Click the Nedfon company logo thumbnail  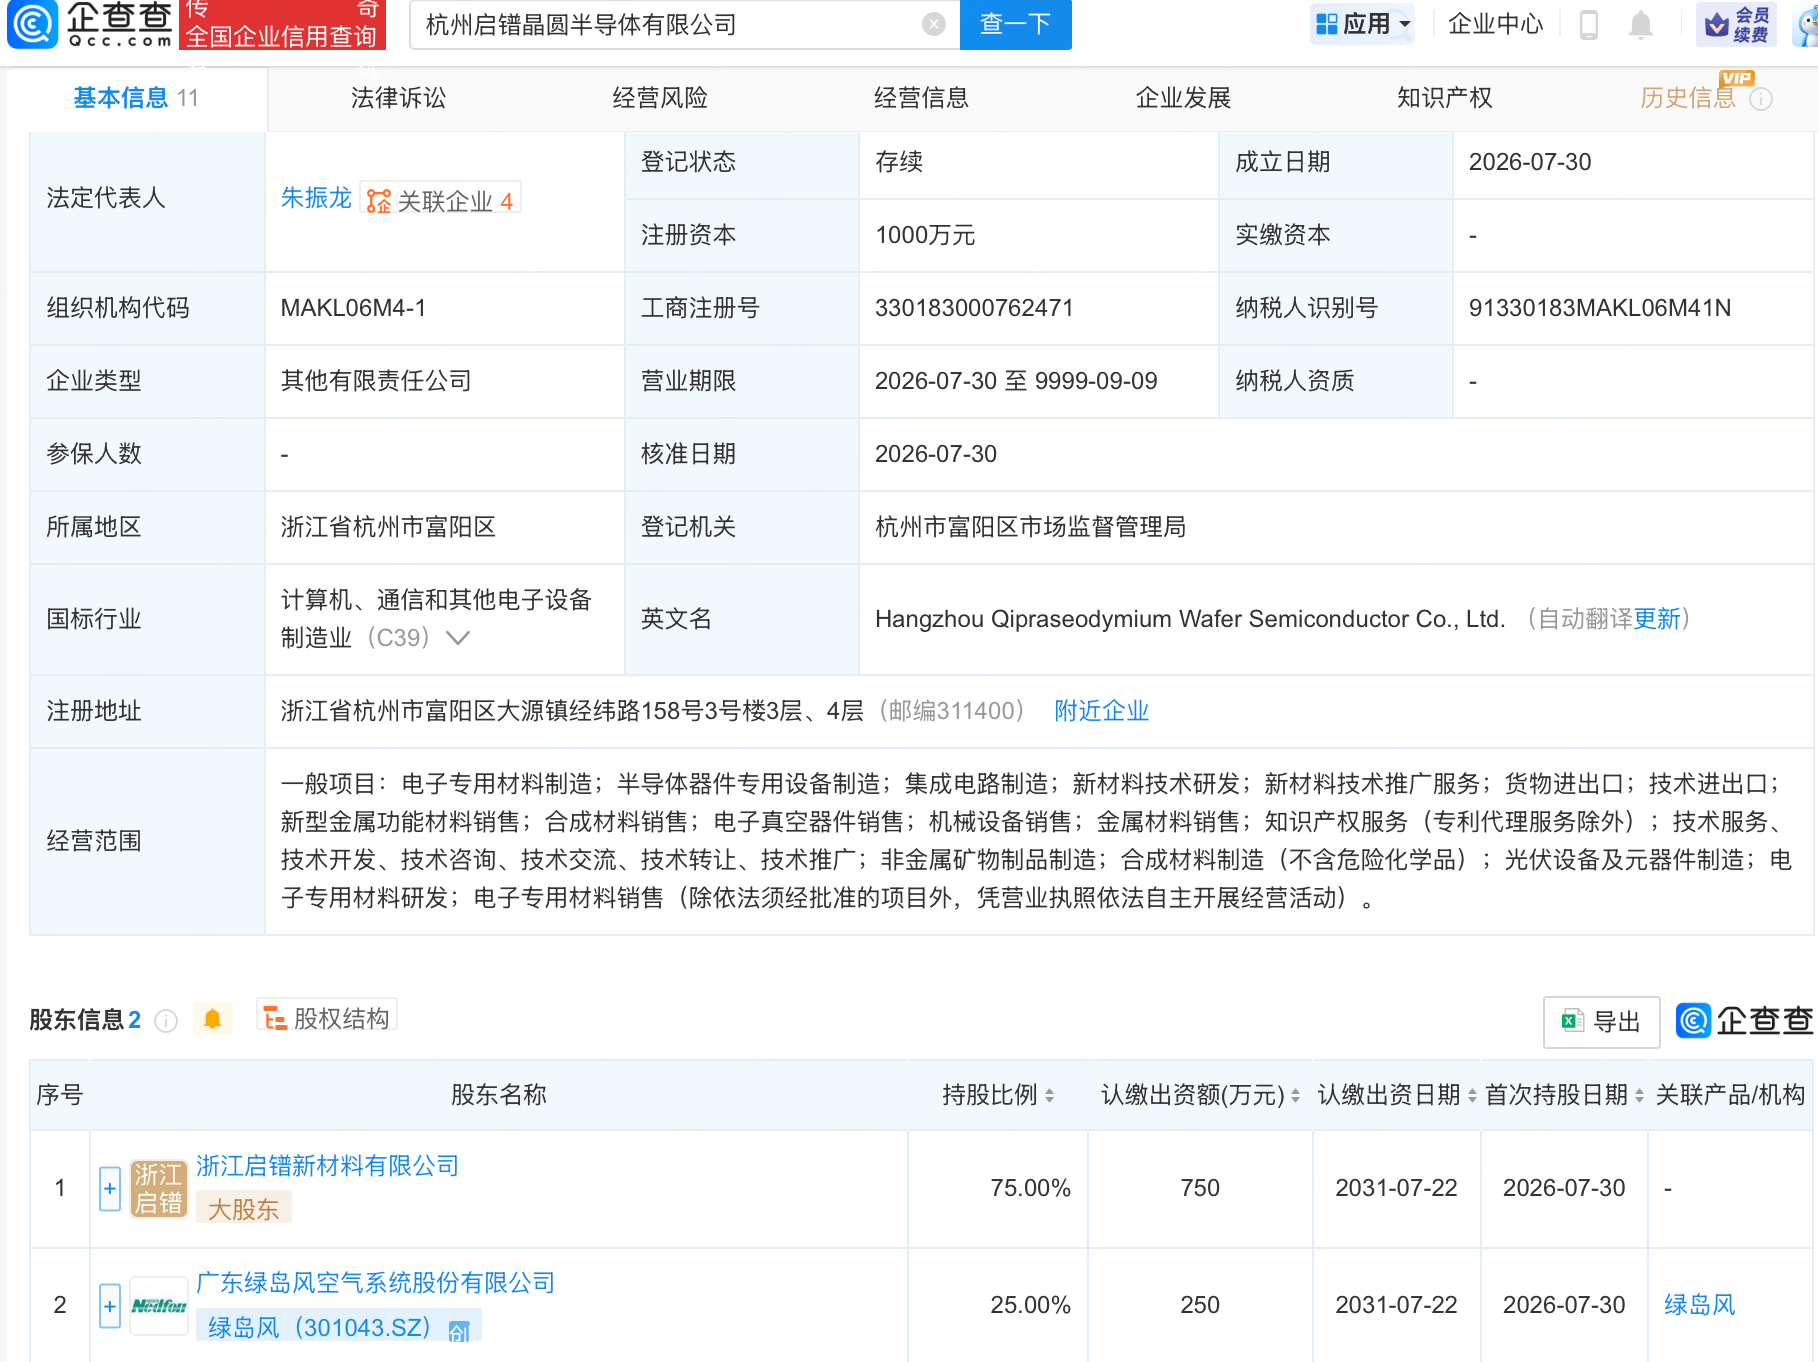tap(159, 1305)
